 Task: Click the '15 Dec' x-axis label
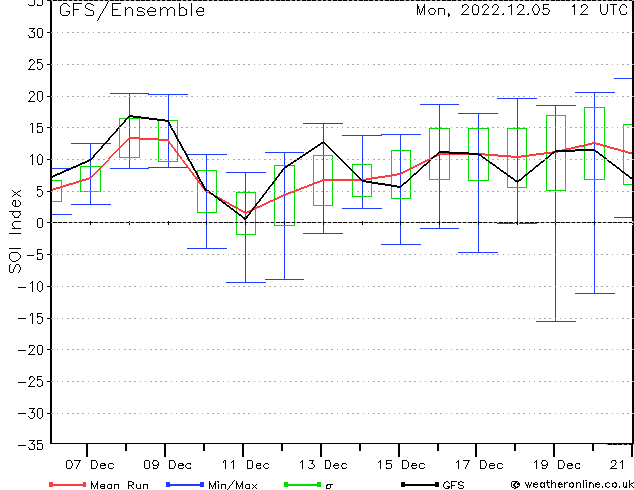[x=401, y=465]
